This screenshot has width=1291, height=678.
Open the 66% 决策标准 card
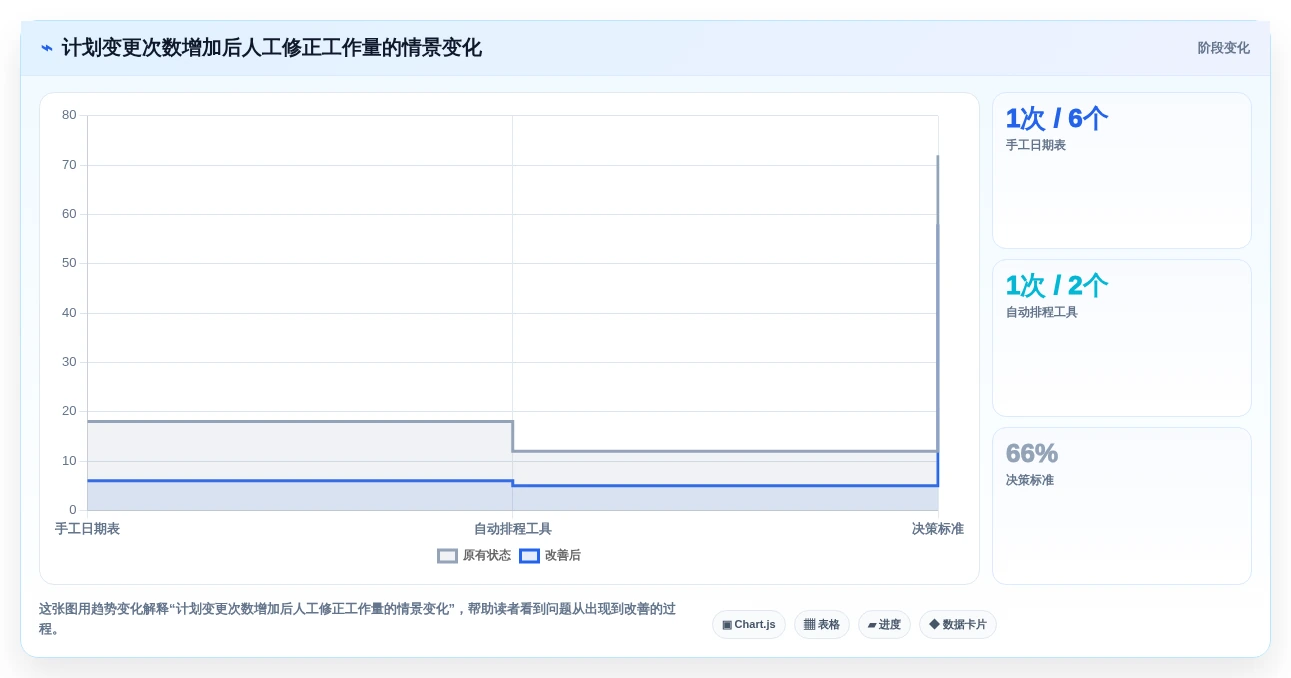(x=1121, y=506)
